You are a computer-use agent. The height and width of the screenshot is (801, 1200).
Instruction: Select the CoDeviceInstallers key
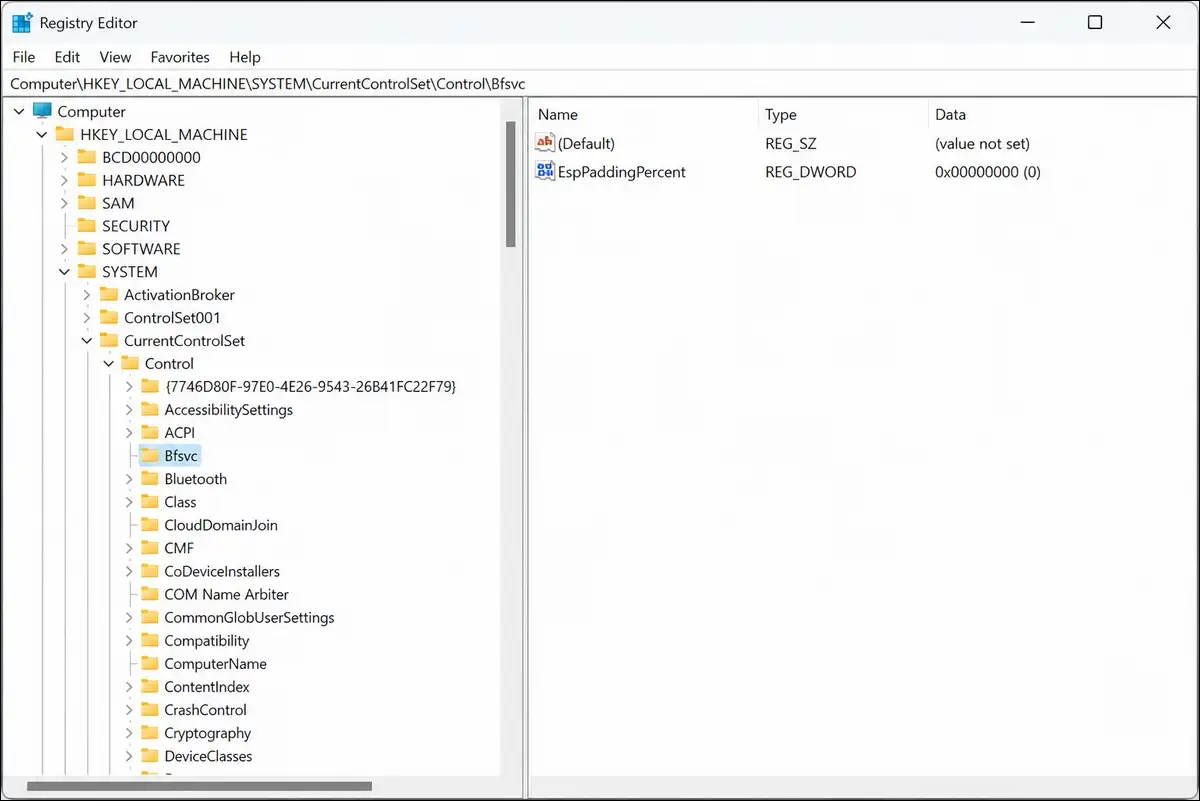tap(222, 571)
